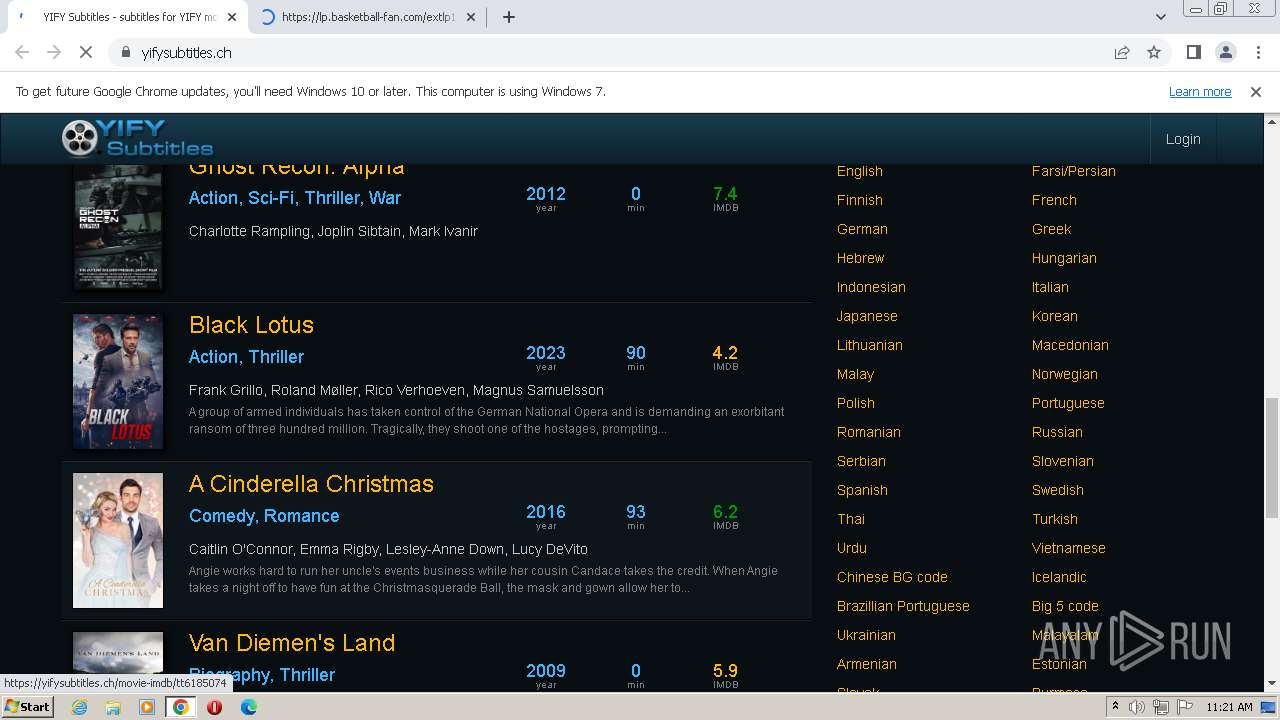Image resolution: width=1280 pixels, height=720 pixels.
Task: Open the Chrome profile avatar
Action: (1225, 52)
